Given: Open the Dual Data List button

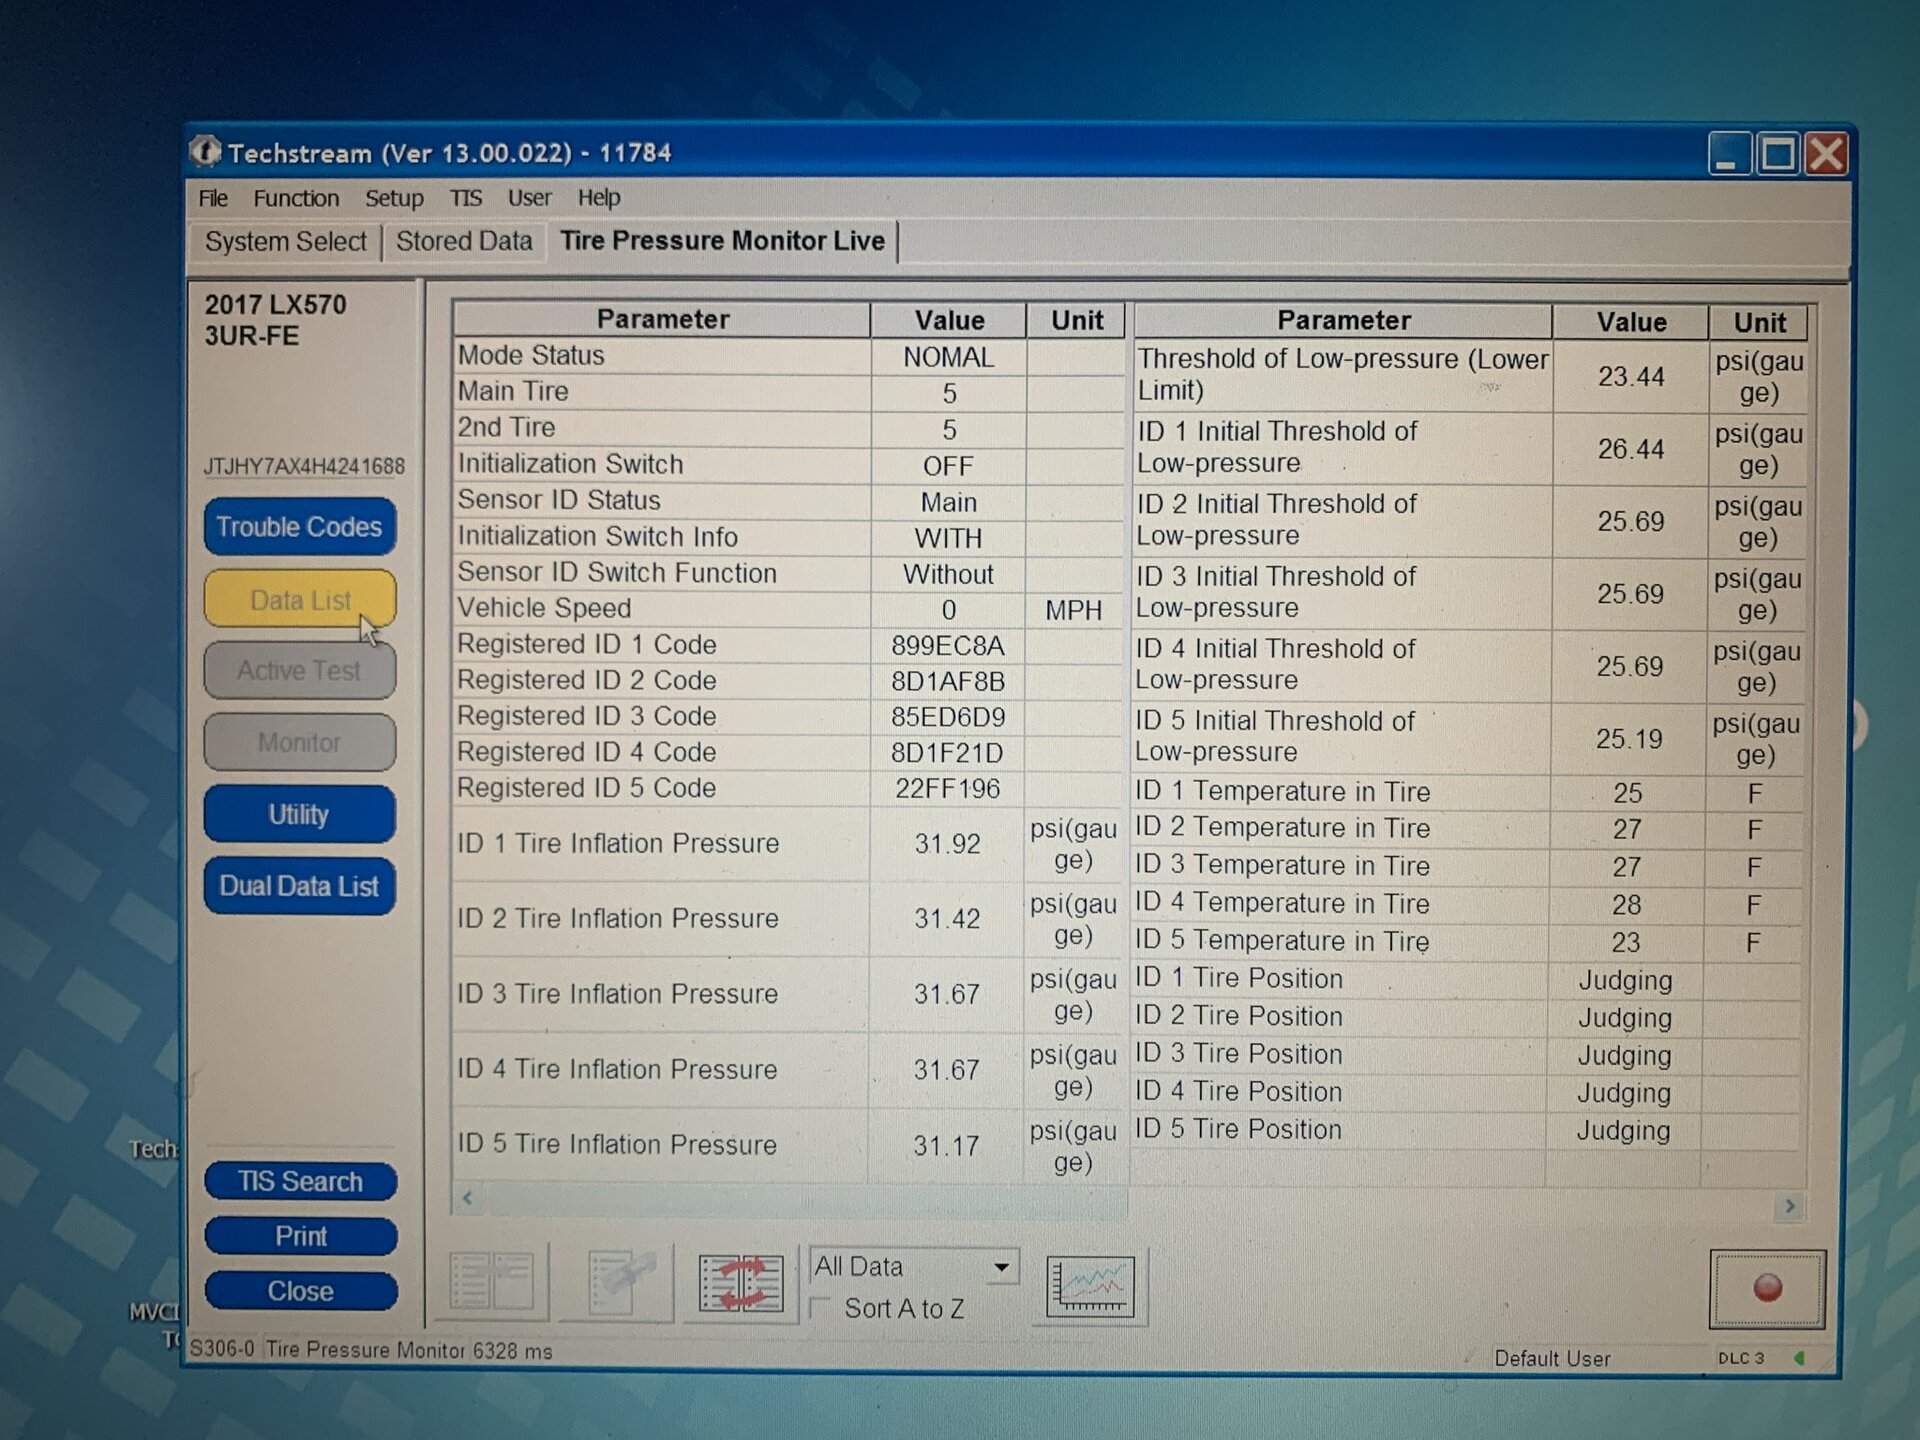Looking at the screenshot, I should tap(299, 886).
